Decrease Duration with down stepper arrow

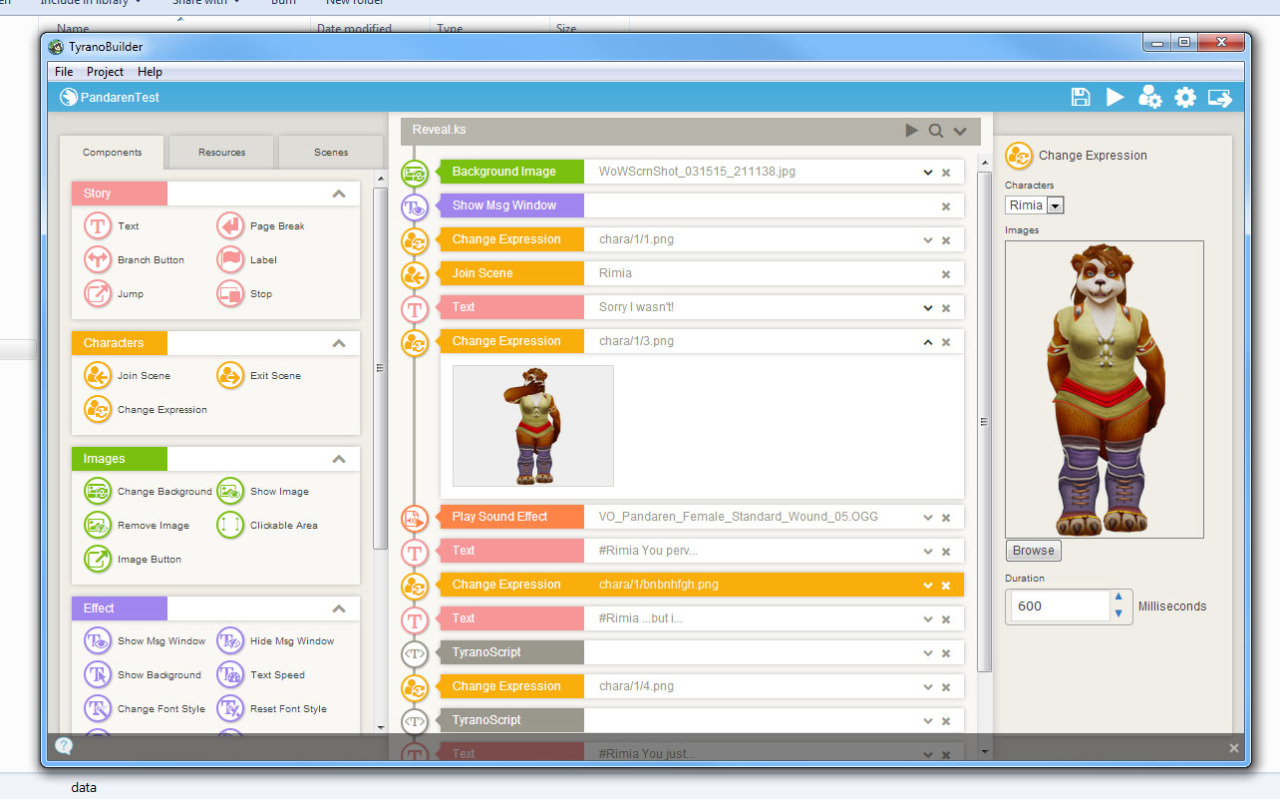click(x=1118, y=613)
